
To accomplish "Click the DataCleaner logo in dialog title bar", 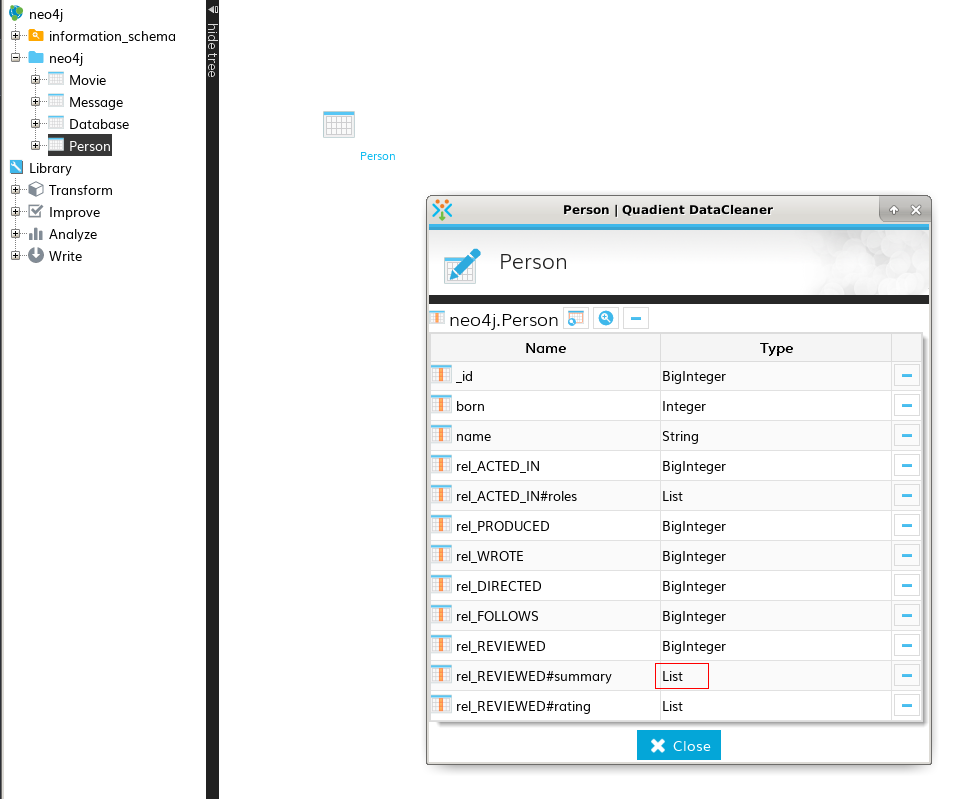I will (442, 210).
